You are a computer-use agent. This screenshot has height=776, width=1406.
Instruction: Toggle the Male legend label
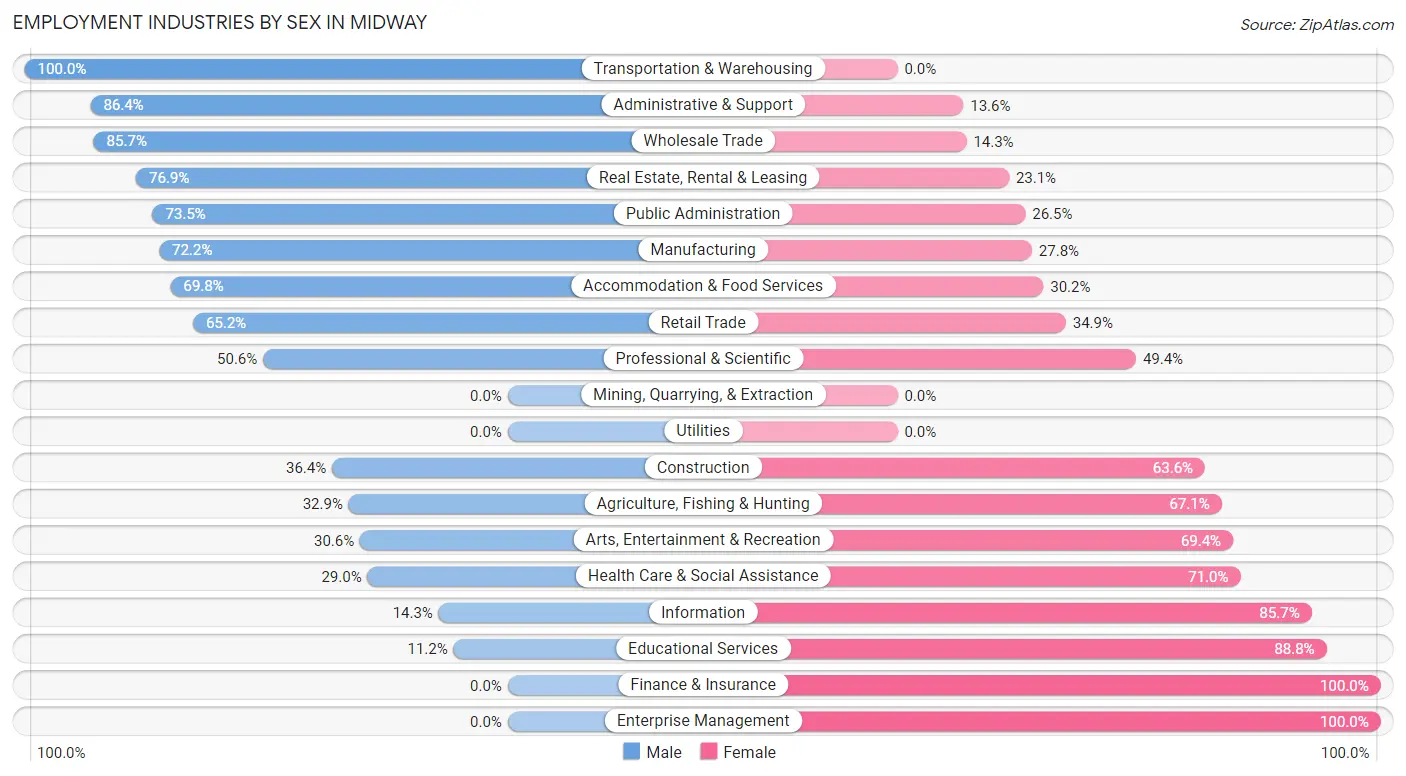click(x=664, y=752)
